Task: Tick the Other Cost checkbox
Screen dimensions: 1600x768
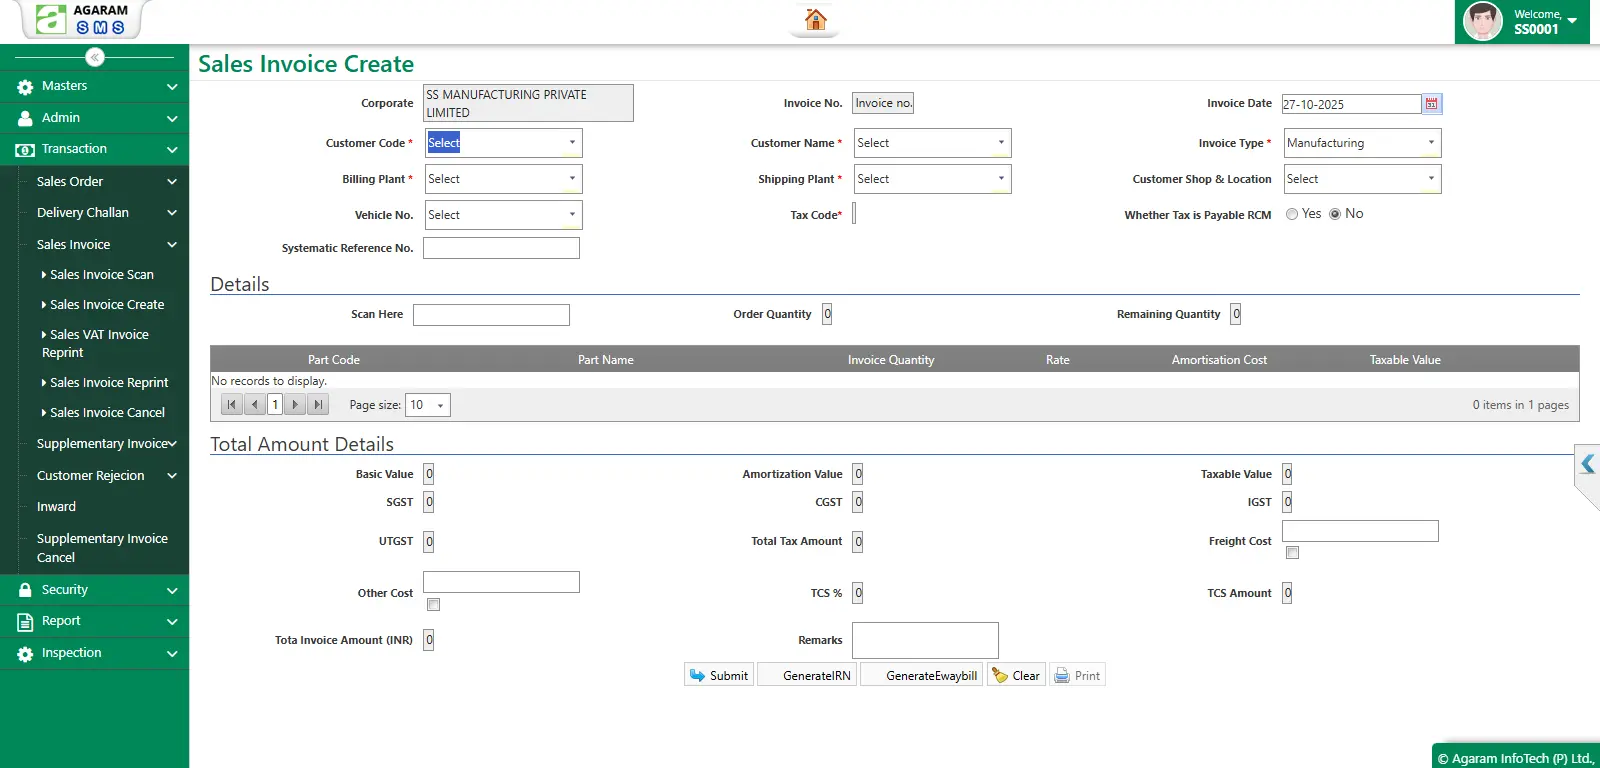Action: point(433,605)
